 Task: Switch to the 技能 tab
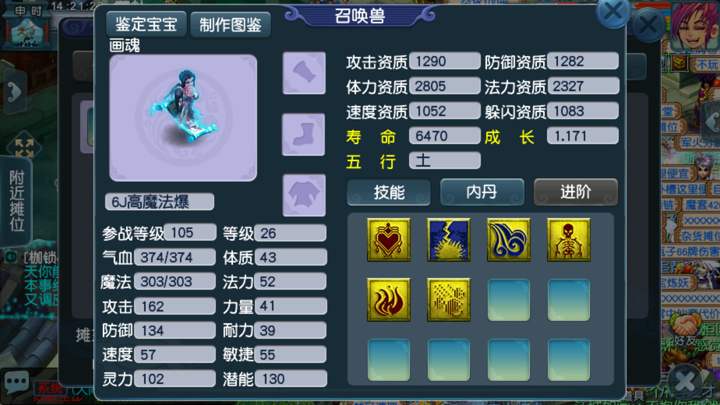click(389, 192)
